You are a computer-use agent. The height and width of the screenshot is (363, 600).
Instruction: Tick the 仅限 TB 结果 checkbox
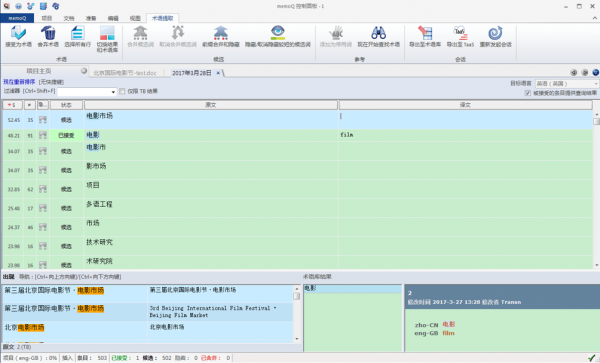coord(122,91)
